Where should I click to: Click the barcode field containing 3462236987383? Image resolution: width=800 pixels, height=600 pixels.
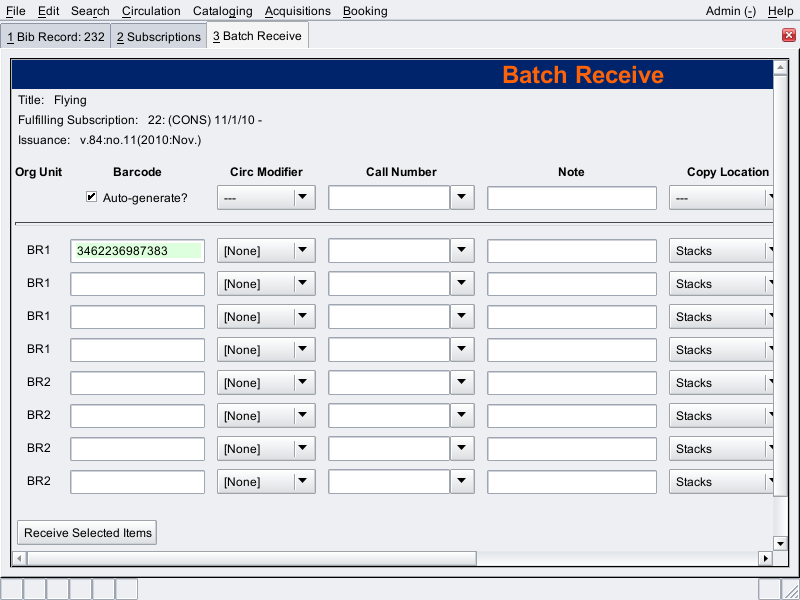tap(137, 251)
